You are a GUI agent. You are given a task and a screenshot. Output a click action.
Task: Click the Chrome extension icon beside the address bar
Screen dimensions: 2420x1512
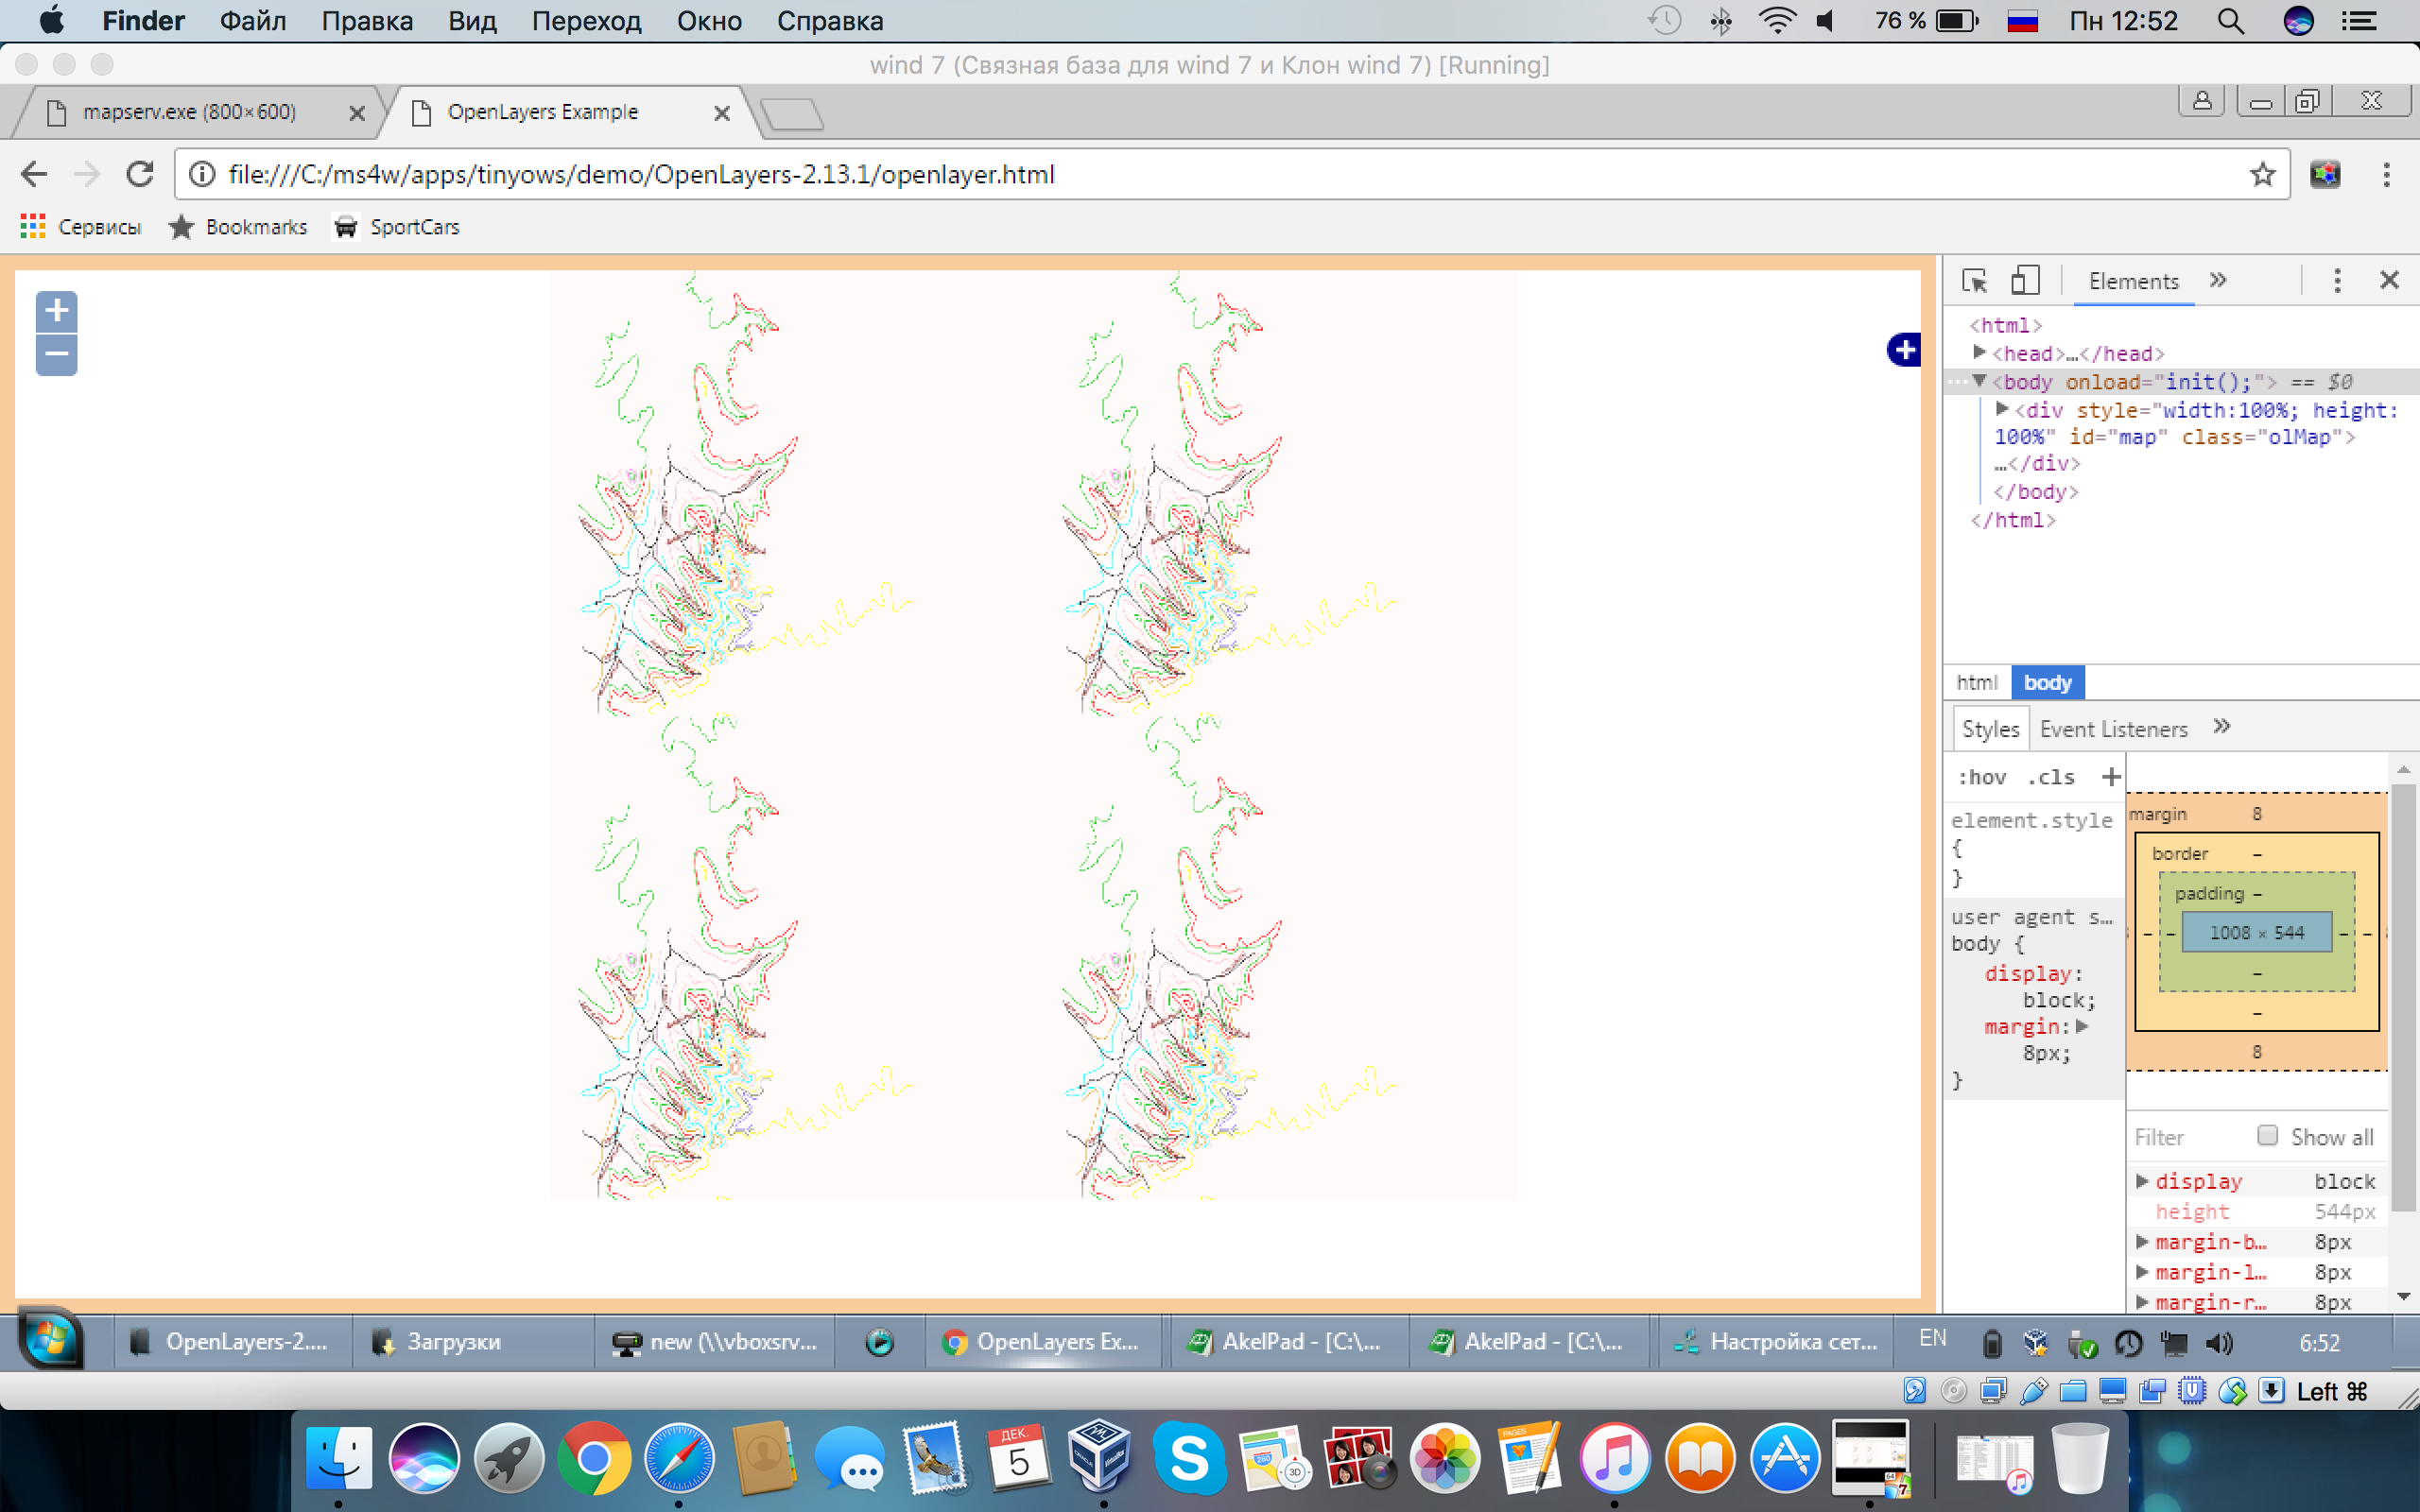click(x=2325, y=174)
